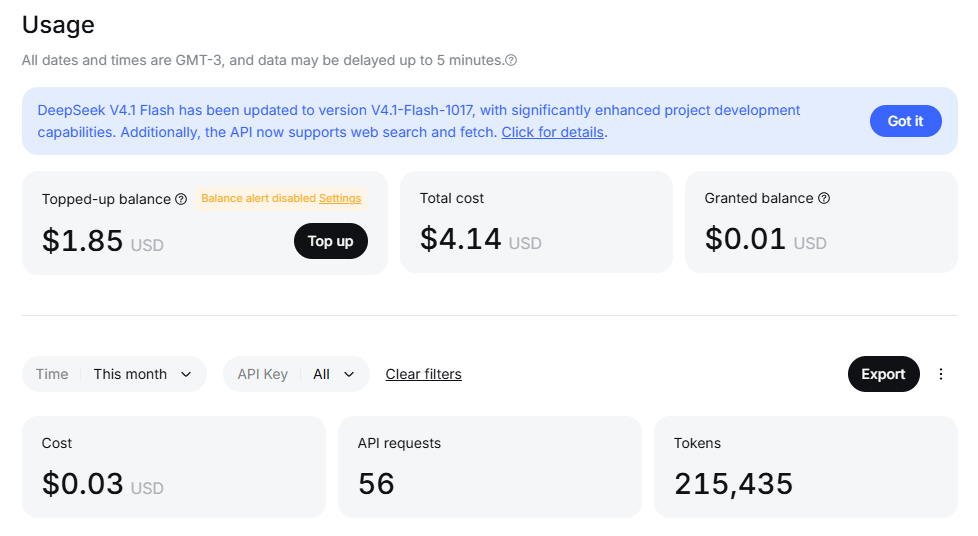Open the Topped-up balance help icon

(x=181, y=199)
